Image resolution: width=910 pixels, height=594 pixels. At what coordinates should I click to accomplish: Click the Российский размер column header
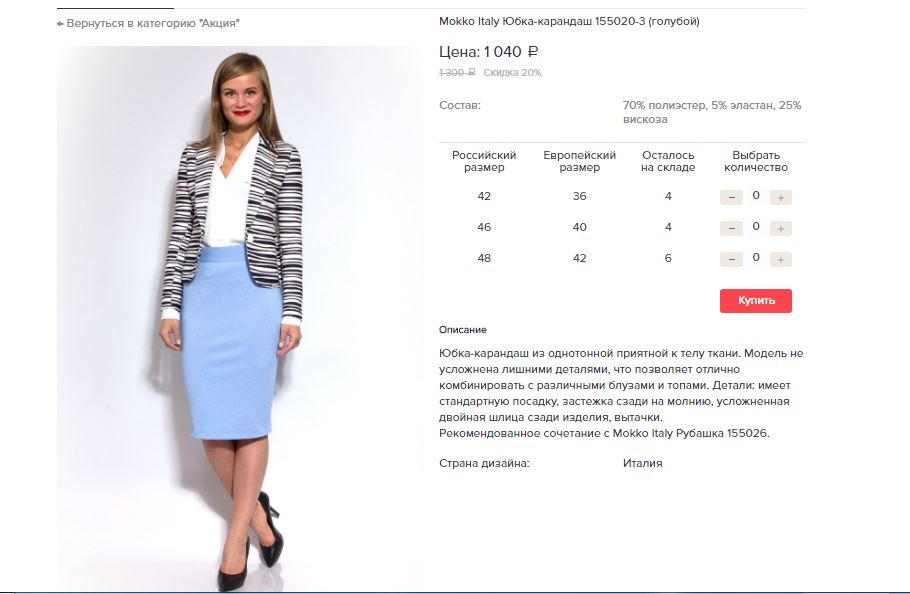[484, 161]
